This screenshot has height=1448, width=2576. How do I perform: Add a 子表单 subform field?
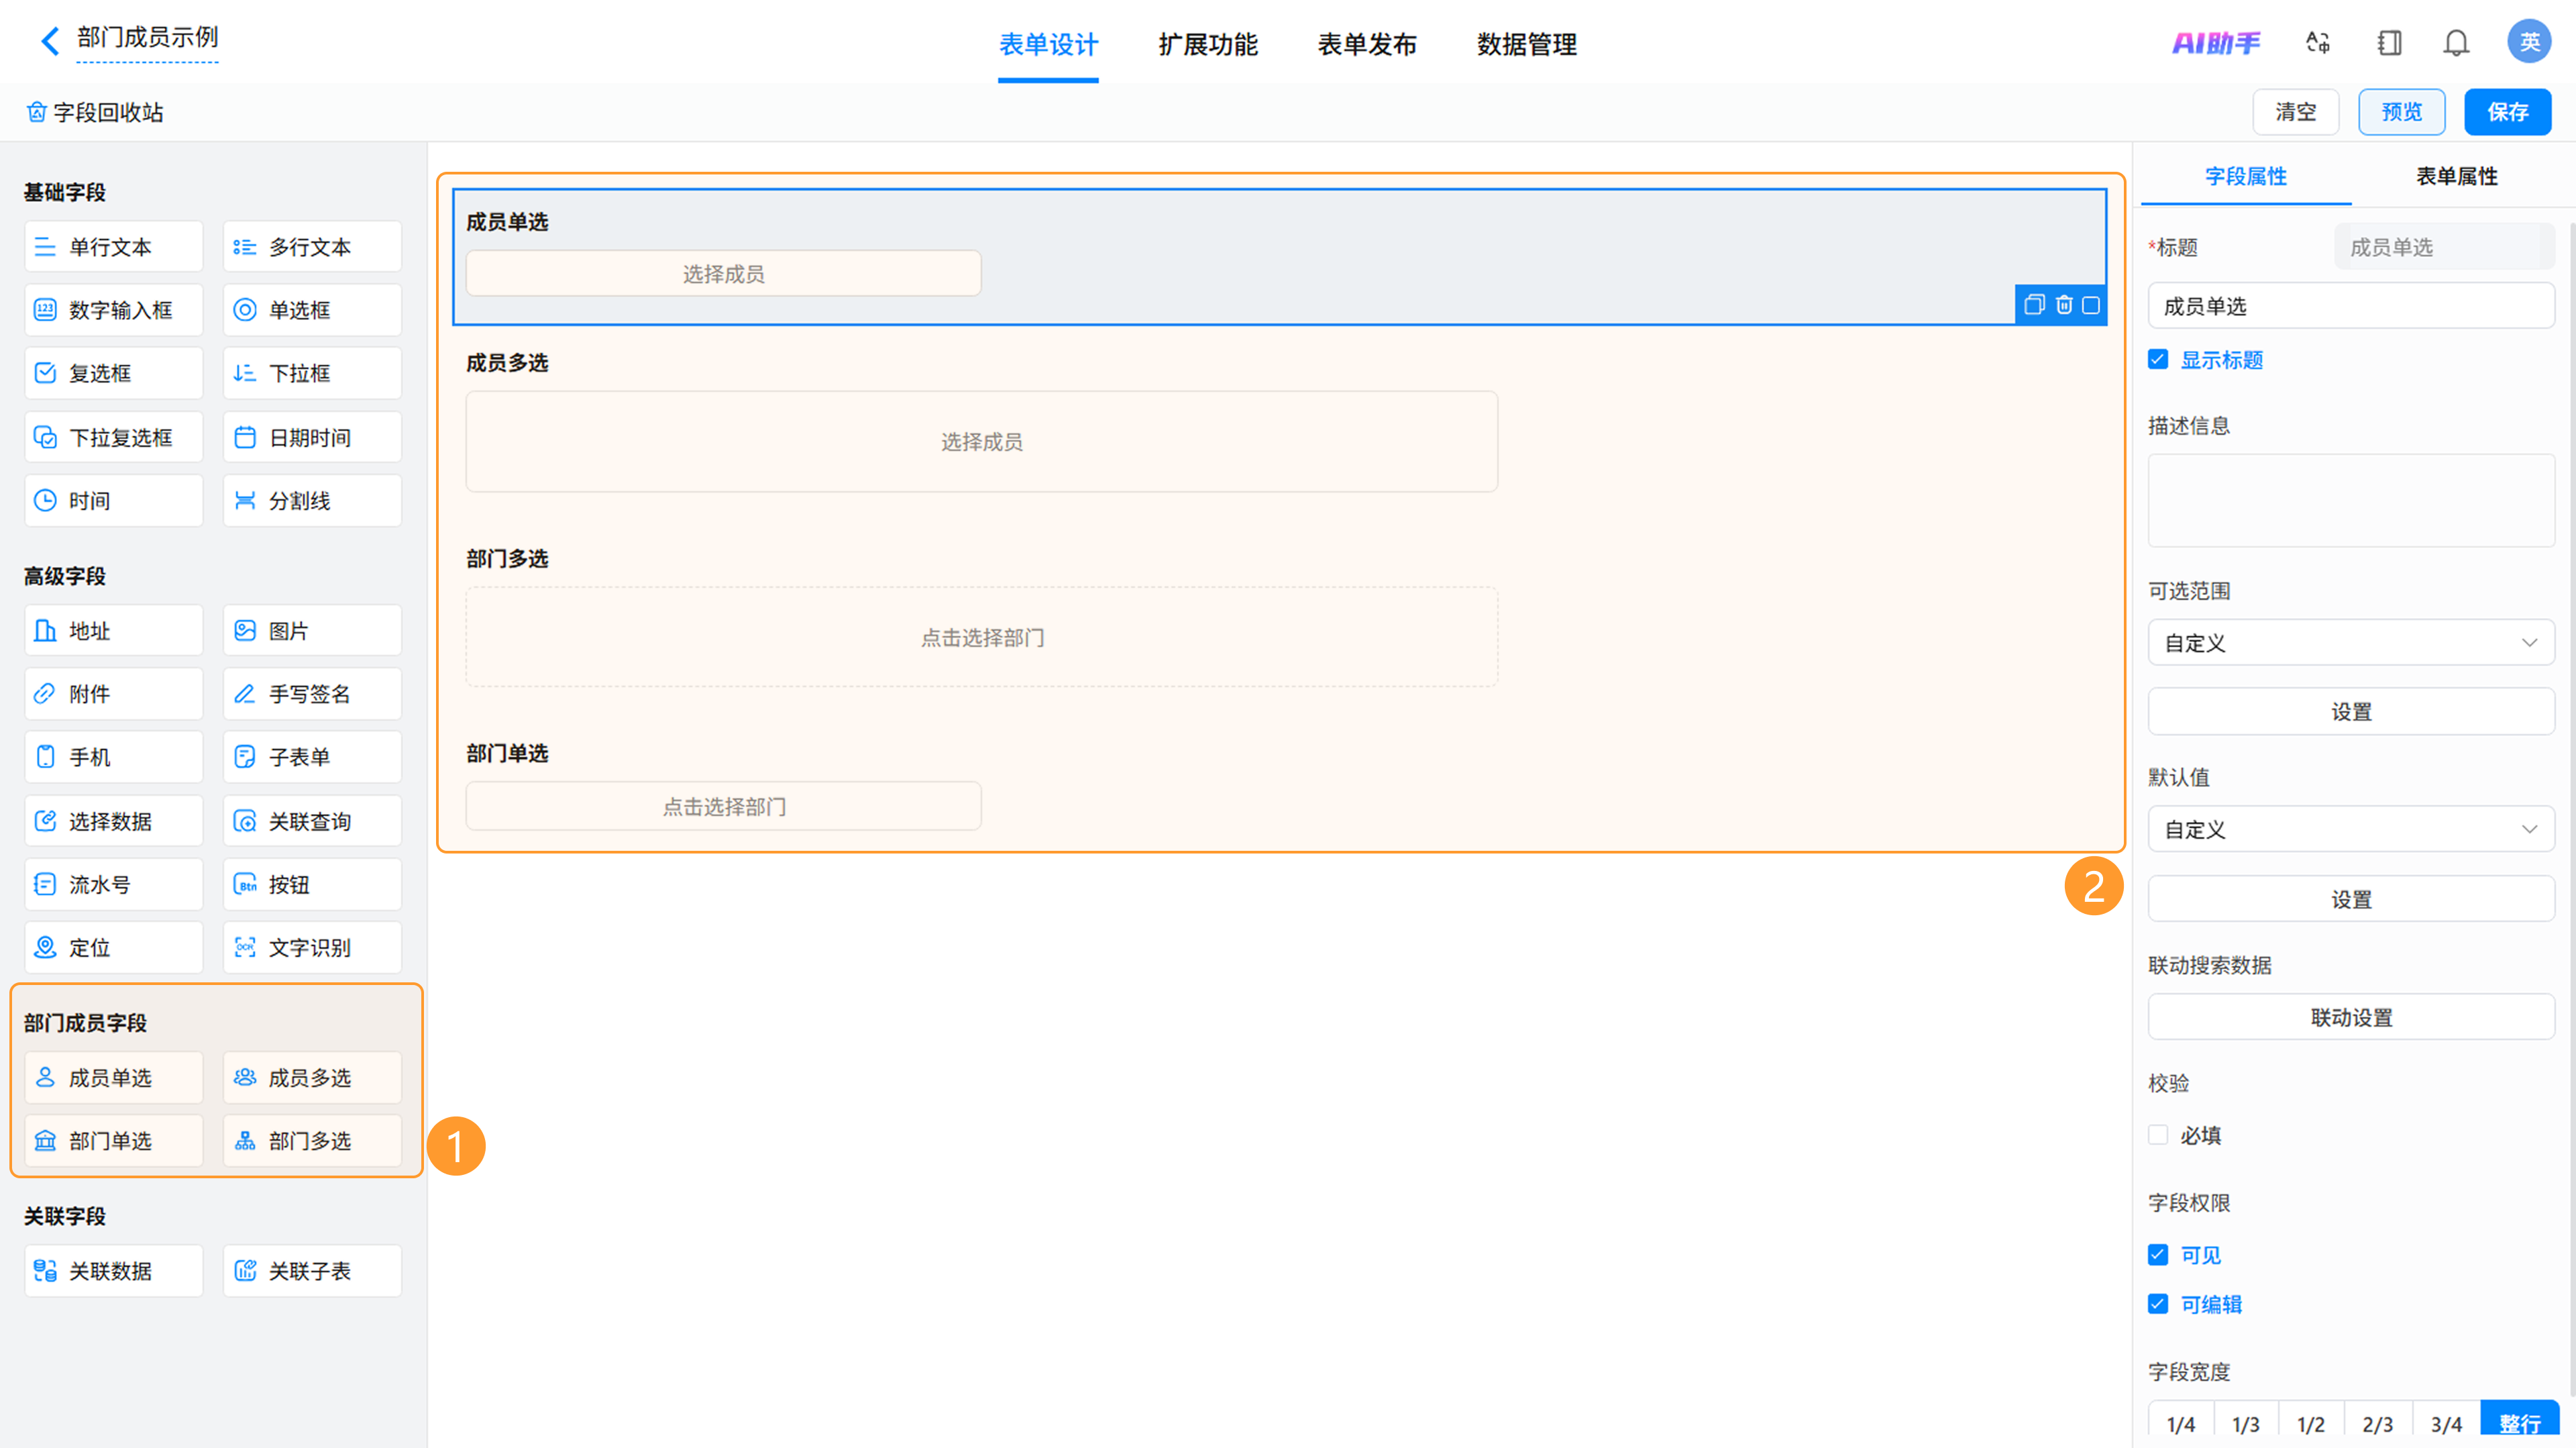tap(312, 757)
